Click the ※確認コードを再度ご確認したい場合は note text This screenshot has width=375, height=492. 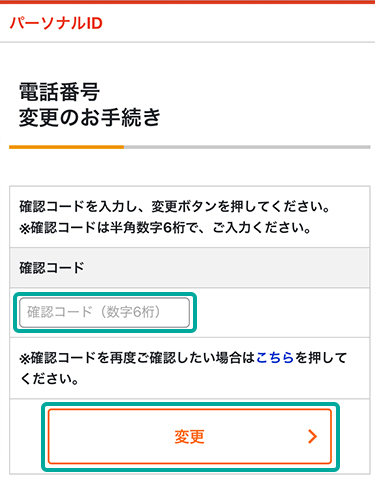click(x=137, y=358)
